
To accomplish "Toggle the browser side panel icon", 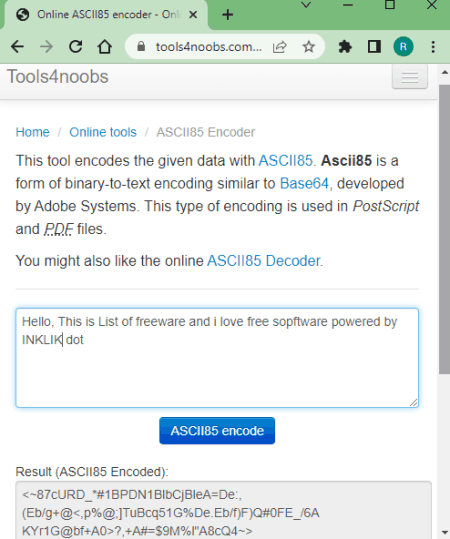I will click(374, 47).
